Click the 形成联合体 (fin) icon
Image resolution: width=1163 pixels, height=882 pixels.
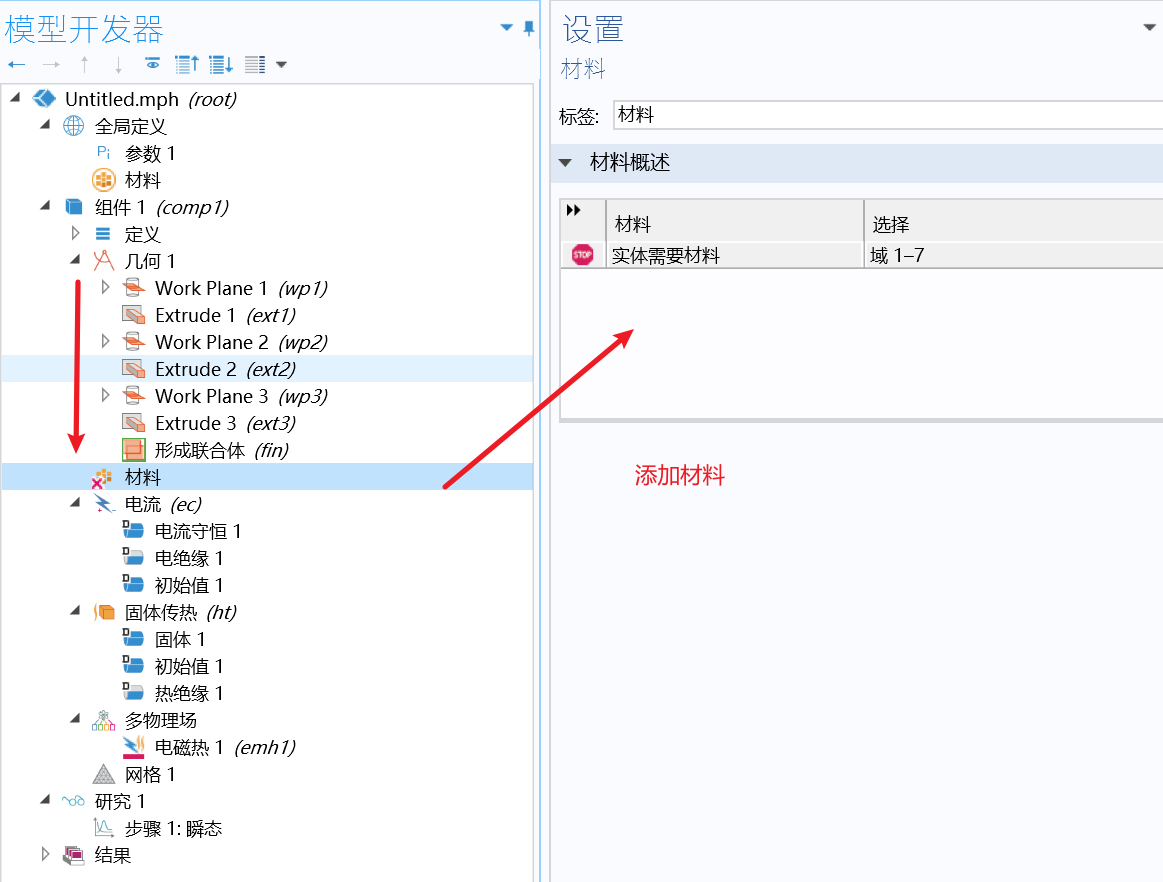[x=134, y=450]
